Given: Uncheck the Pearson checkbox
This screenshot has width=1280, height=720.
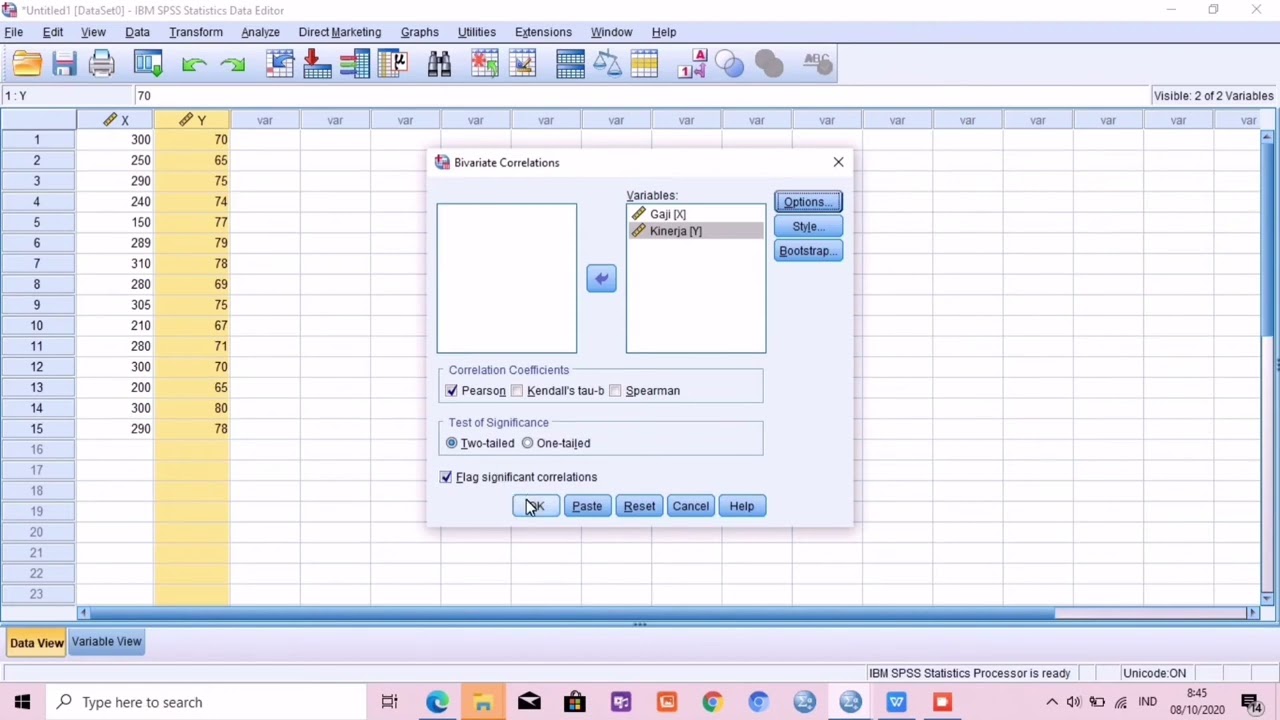Looking at the screenshot, I should click(x=451, y=391).
